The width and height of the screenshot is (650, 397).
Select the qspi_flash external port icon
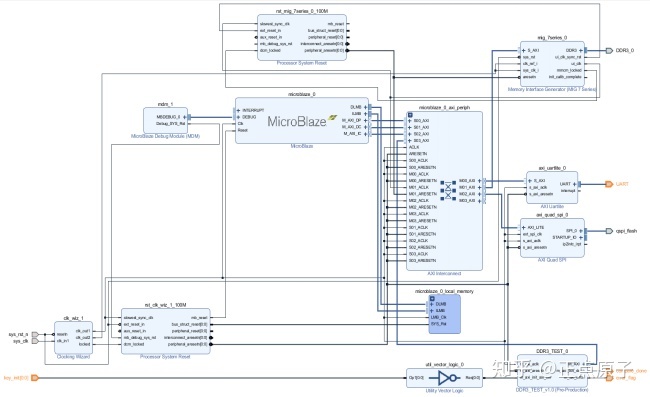tap(609, 231)
